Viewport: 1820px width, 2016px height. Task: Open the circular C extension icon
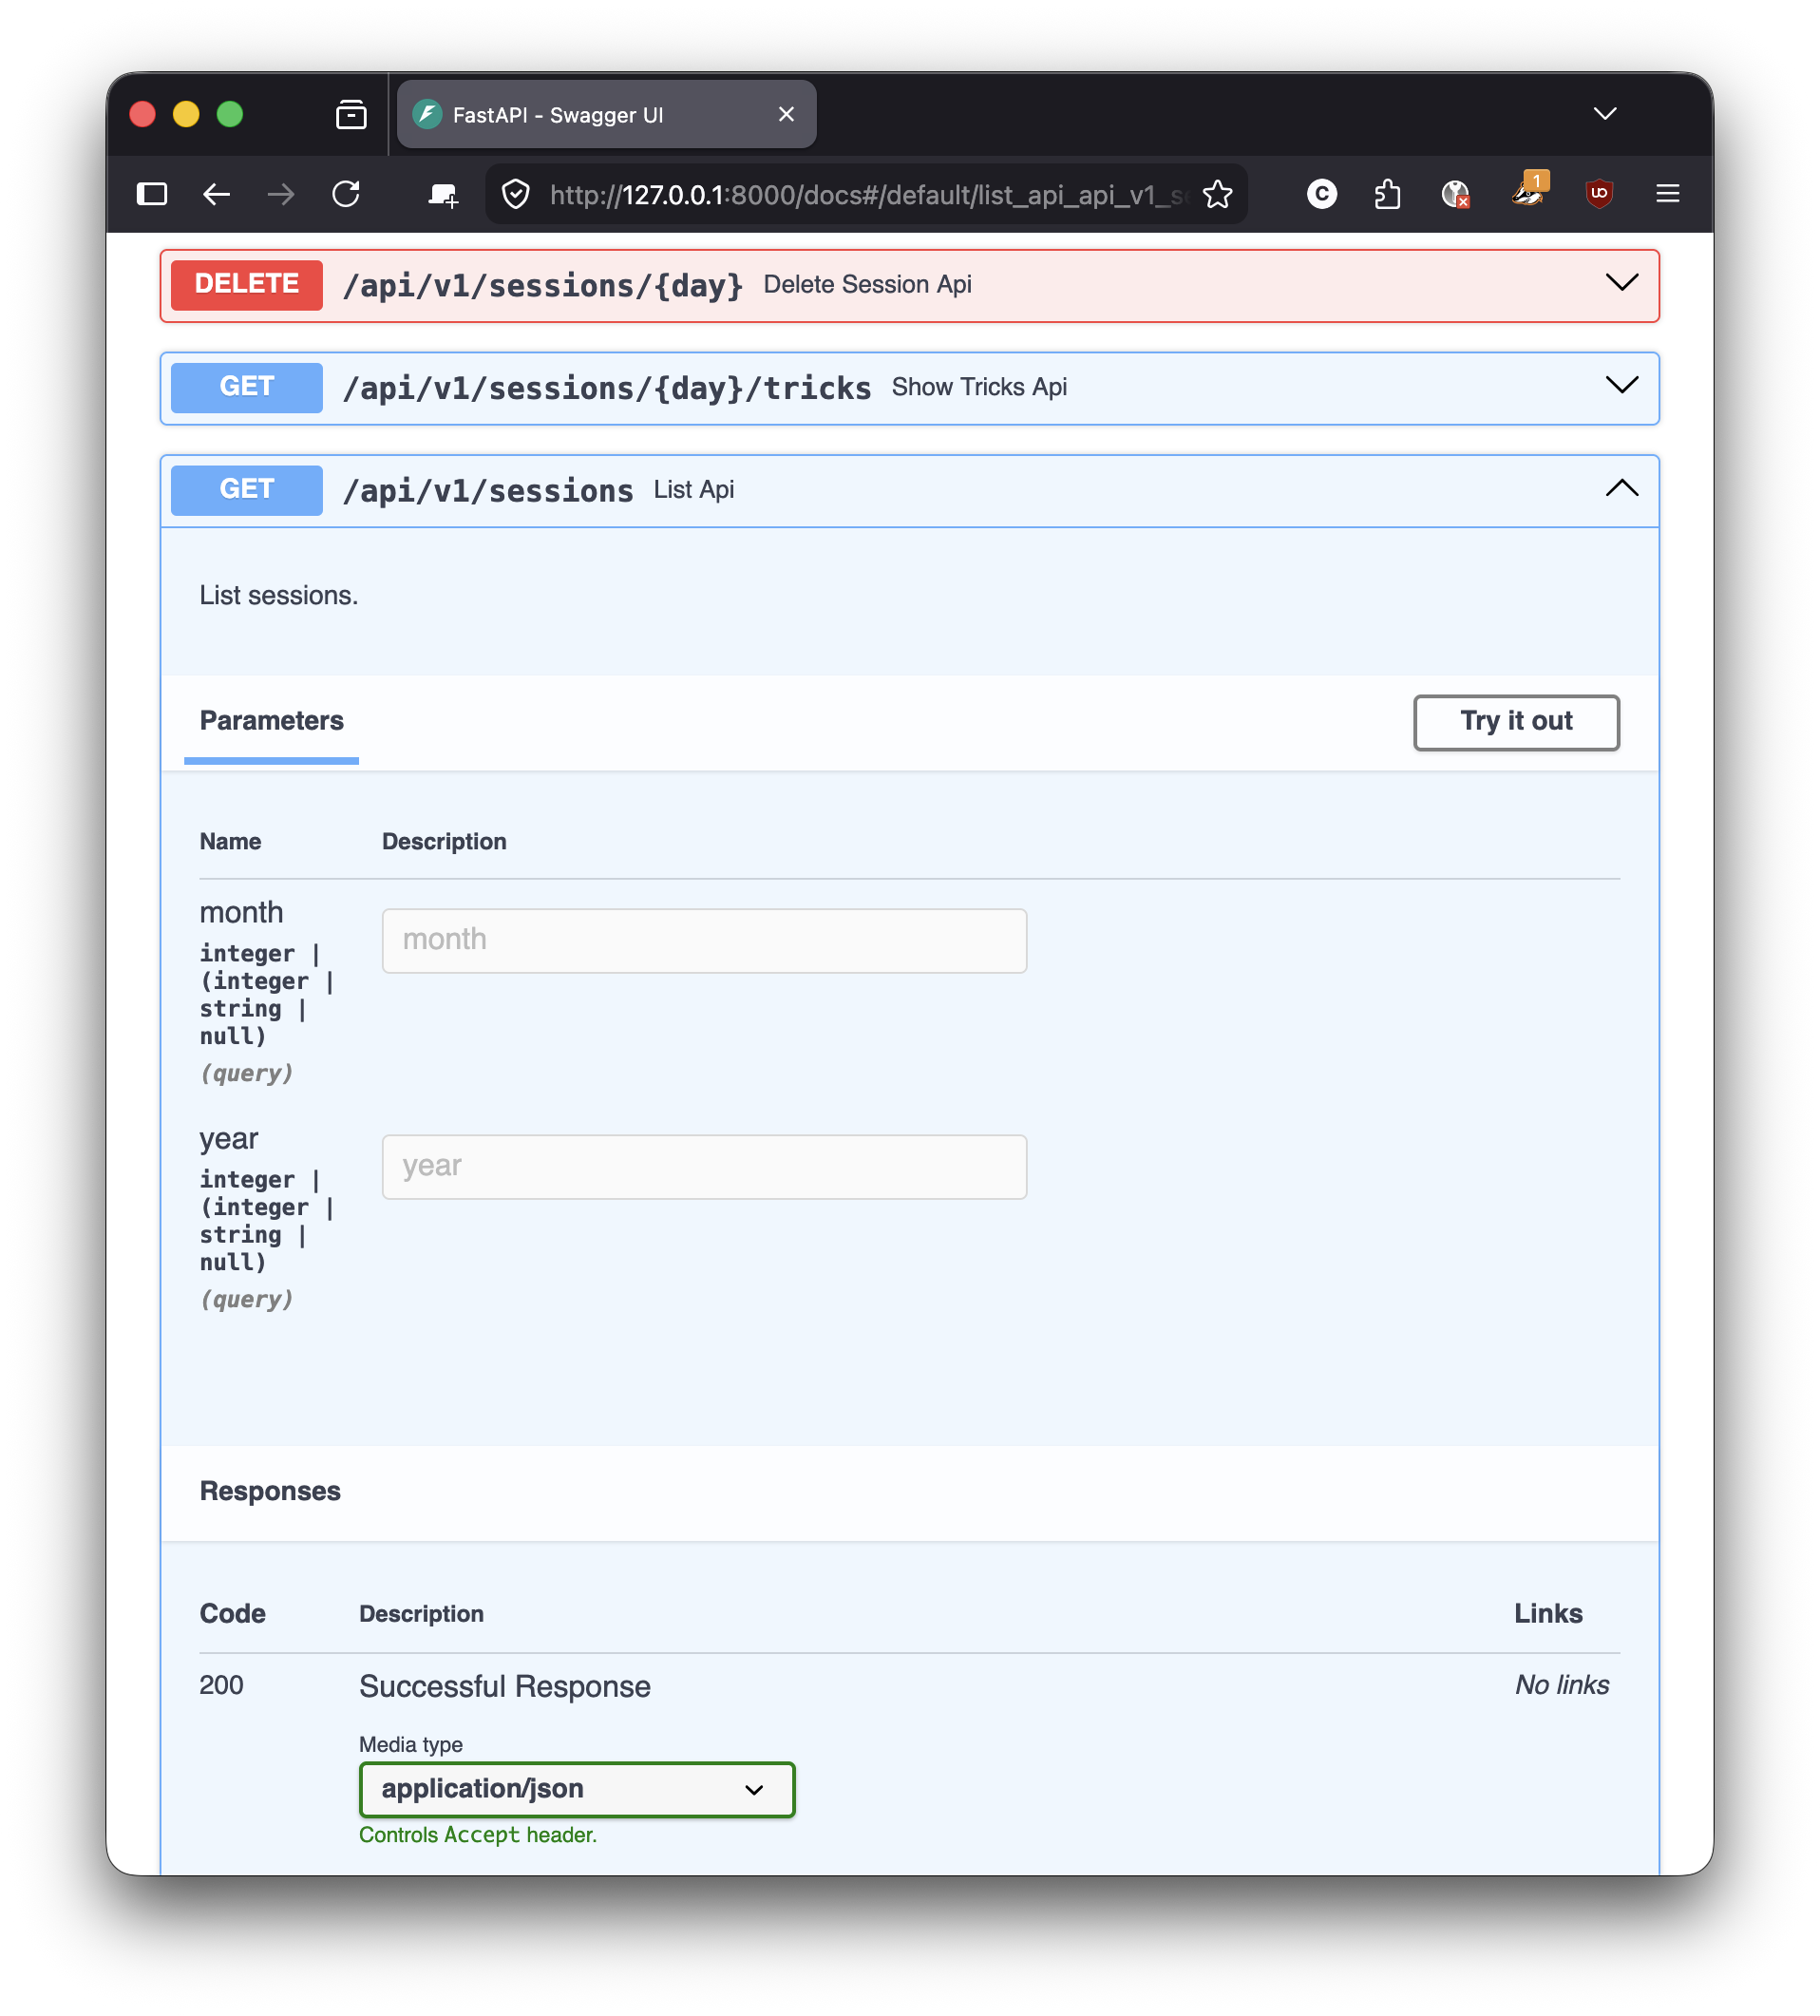coord(1321,194)
